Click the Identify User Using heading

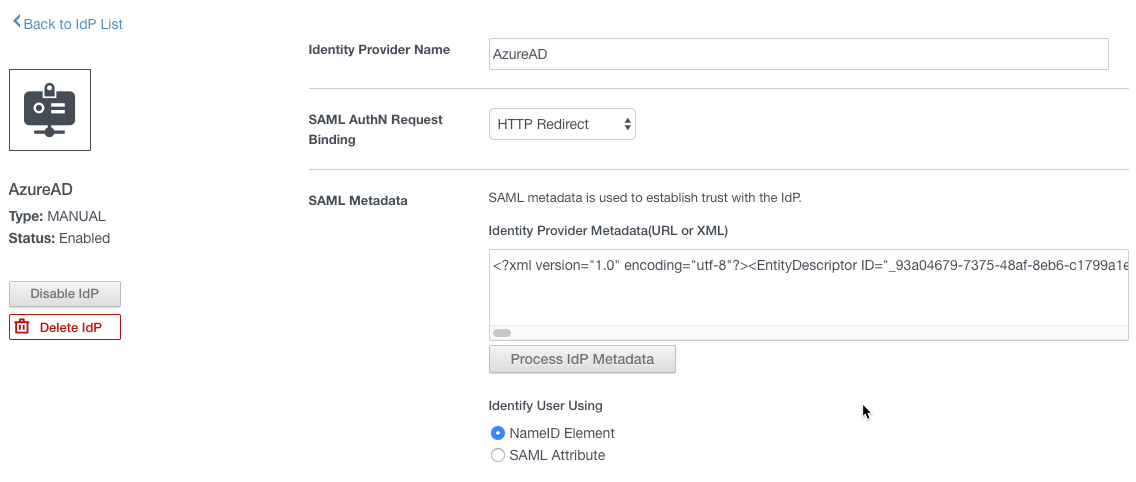pos(545,405)
